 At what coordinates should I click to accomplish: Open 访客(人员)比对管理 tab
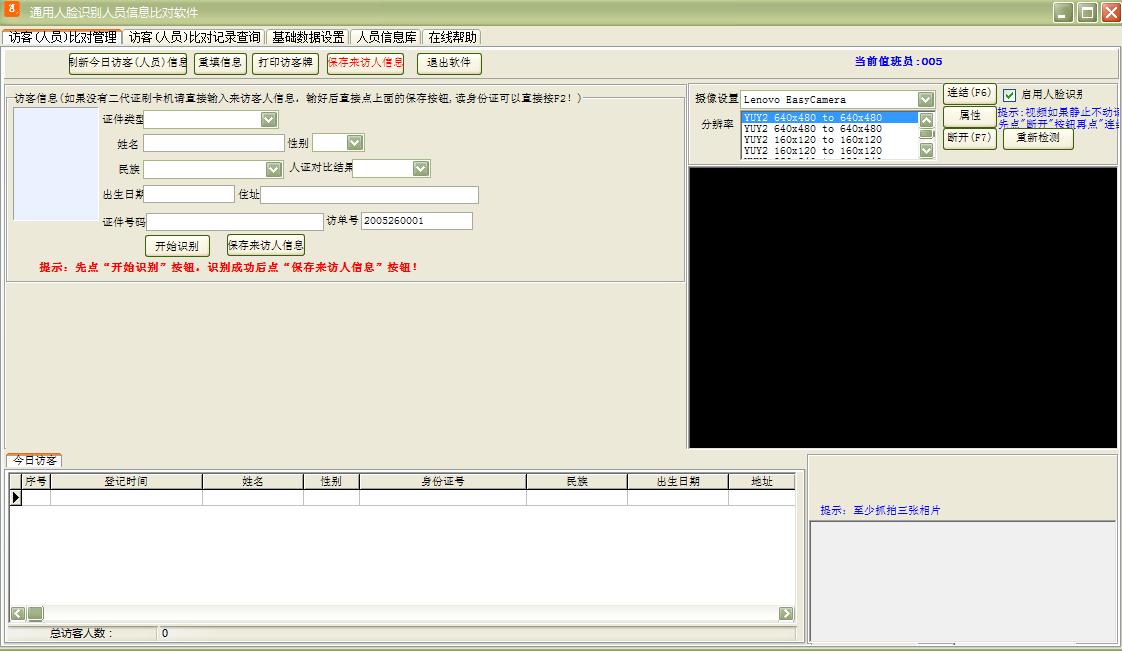(62, 37)
